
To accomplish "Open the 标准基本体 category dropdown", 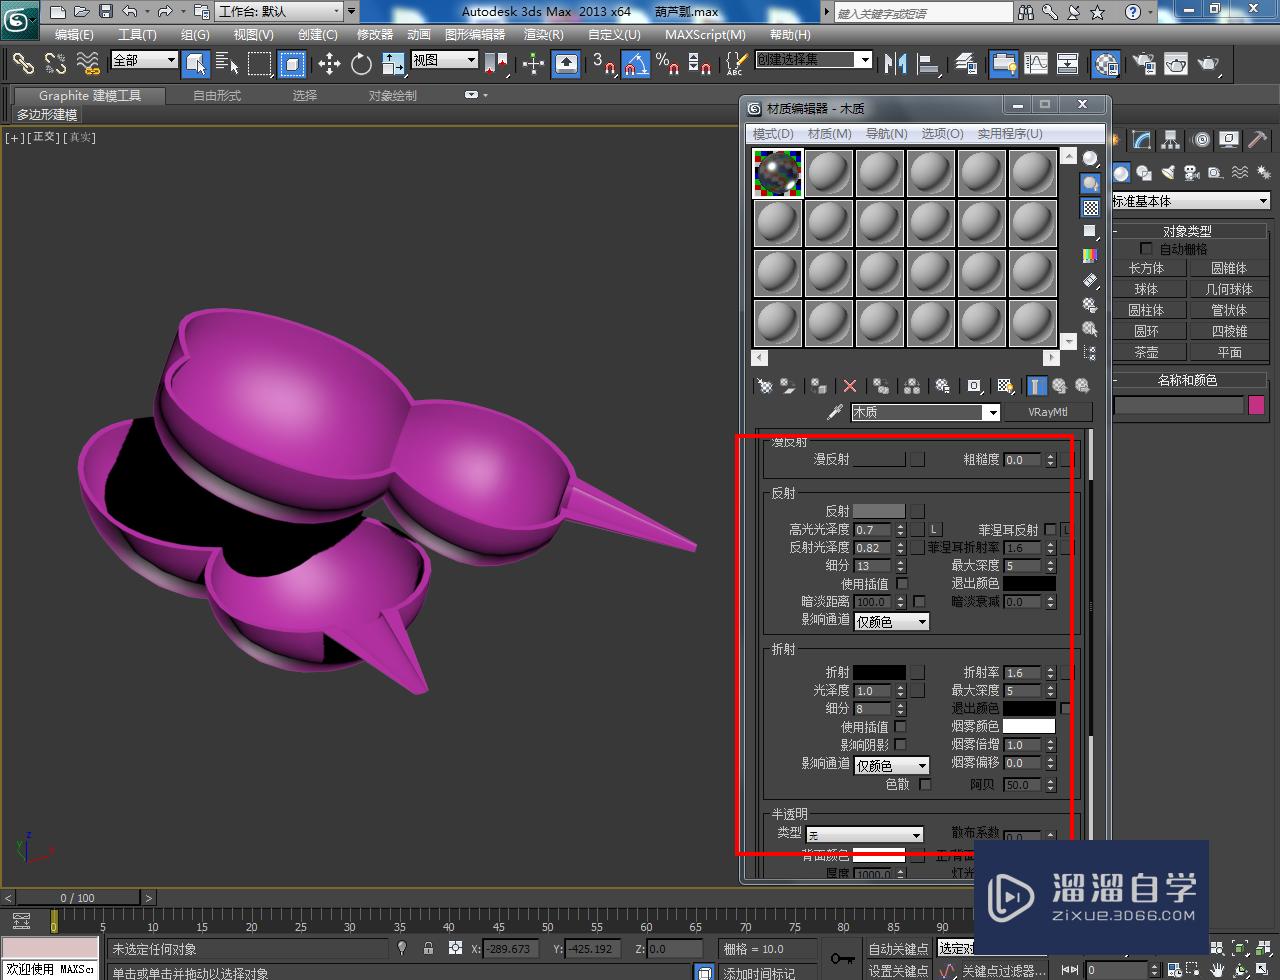I will (x=1190, y=201).
